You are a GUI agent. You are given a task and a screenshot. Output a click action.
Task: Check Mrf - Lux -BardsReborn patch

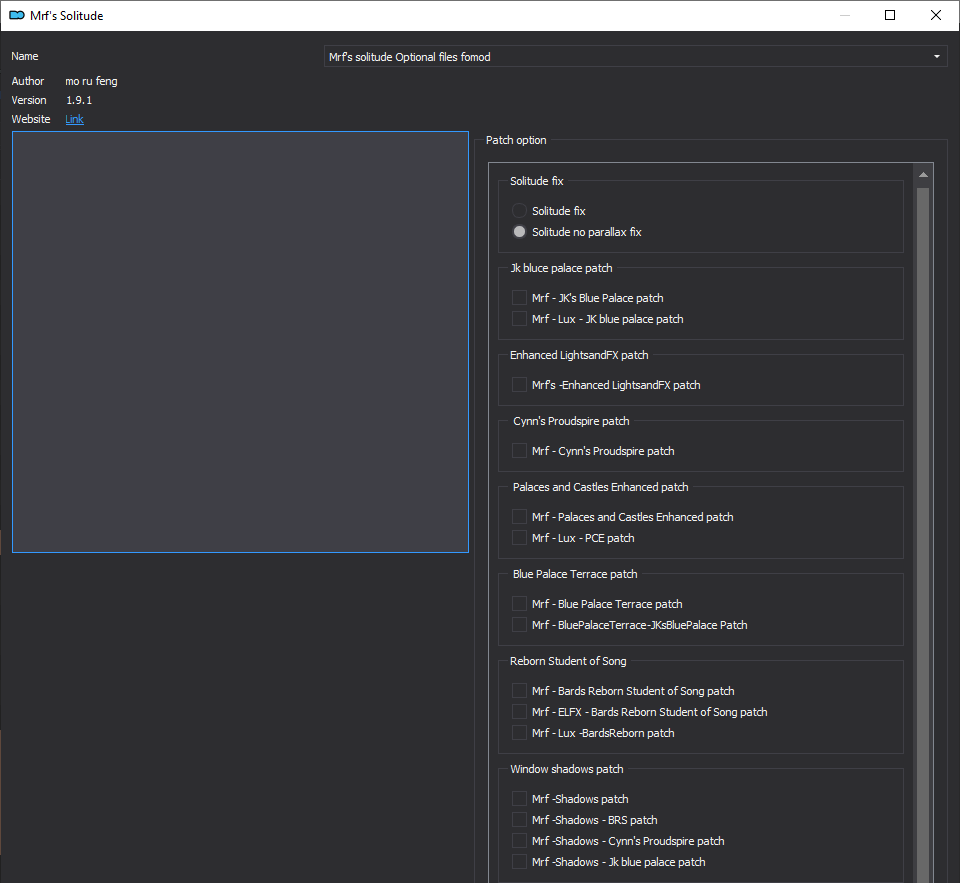point(519,733)
